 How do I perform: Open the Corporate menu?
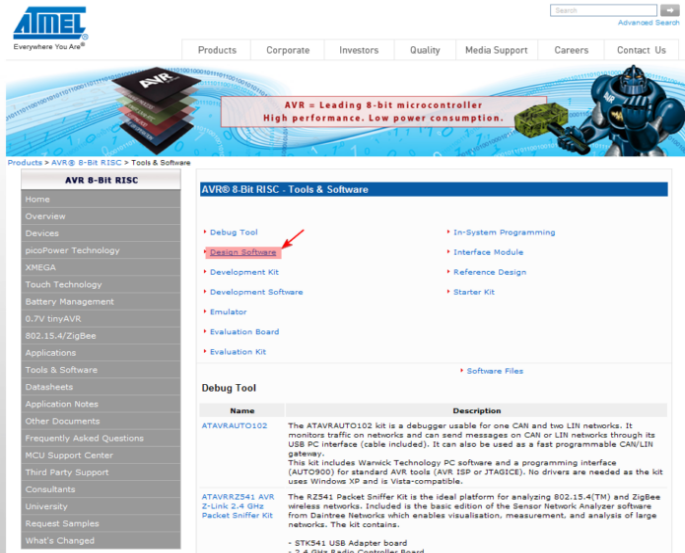288,50
